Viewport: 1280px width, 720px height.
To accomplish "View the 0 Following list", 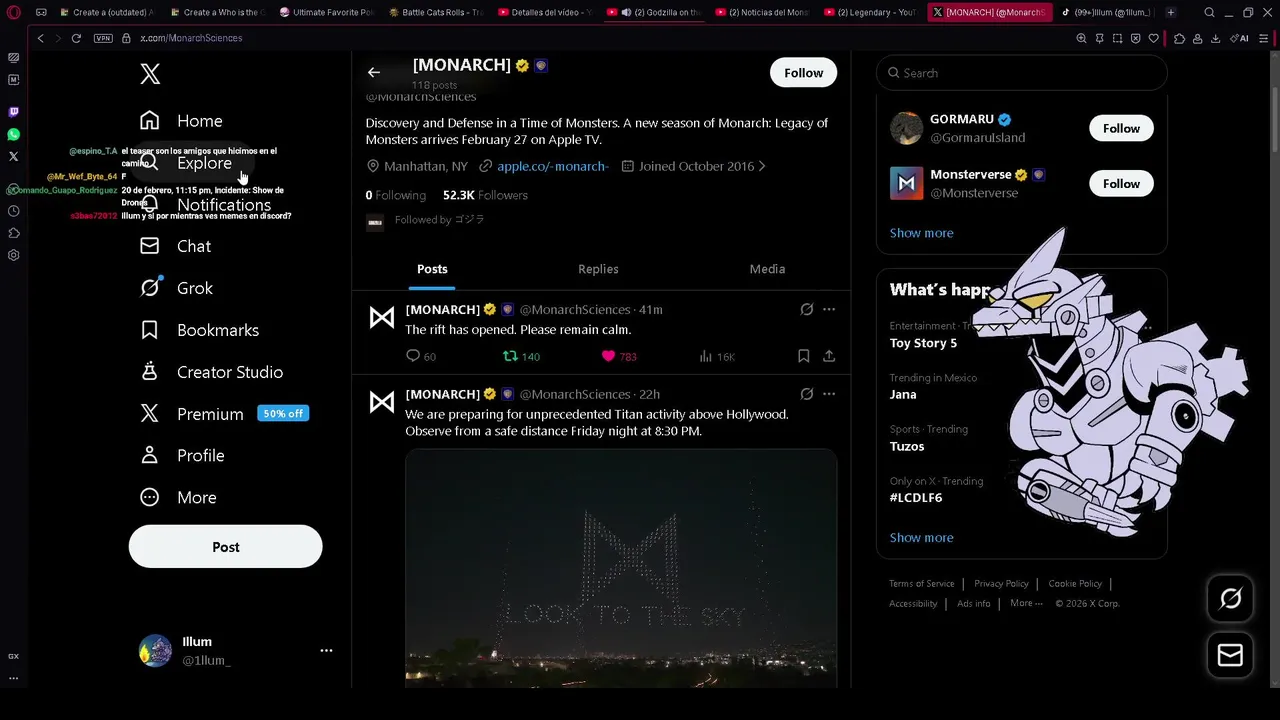I will pos(396,195).
